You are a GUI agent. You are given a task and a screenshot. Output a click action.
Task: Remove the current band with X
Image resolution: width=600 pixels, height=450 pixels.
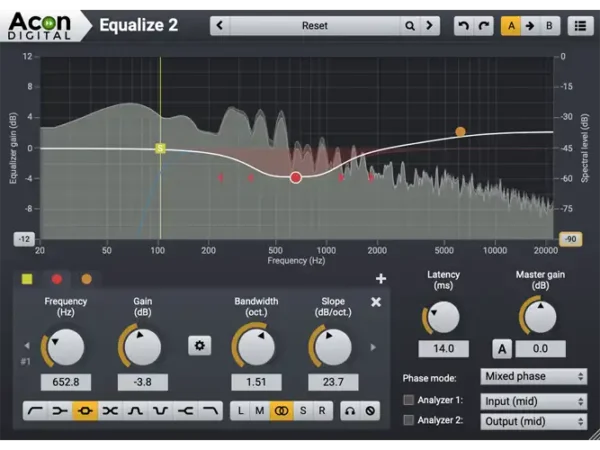point(376,302)
